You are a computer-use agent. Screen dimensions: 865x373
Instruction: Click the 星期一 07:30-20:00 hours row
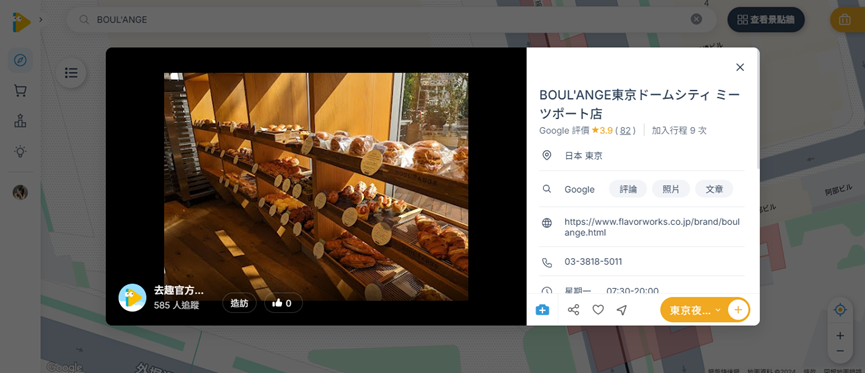coord(612,290)
